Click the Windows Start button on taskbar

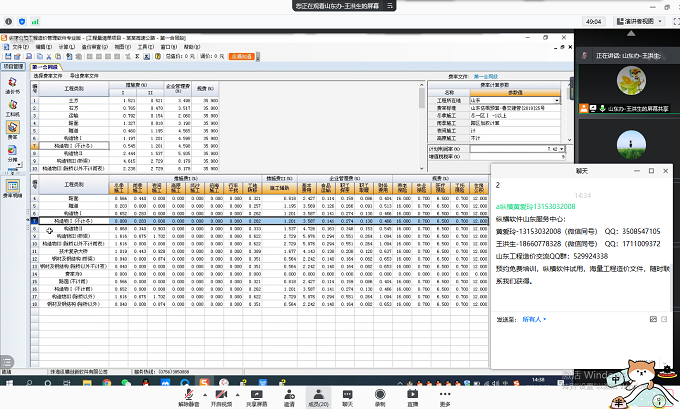point(9,383)
